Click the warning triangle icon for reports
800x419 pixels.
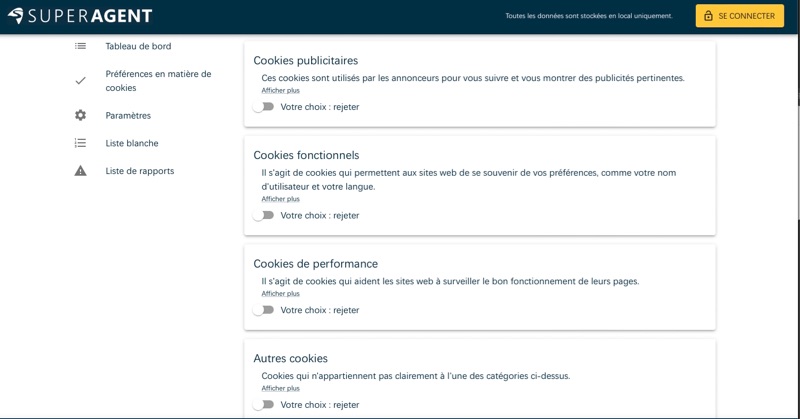(x=80, y=171)
